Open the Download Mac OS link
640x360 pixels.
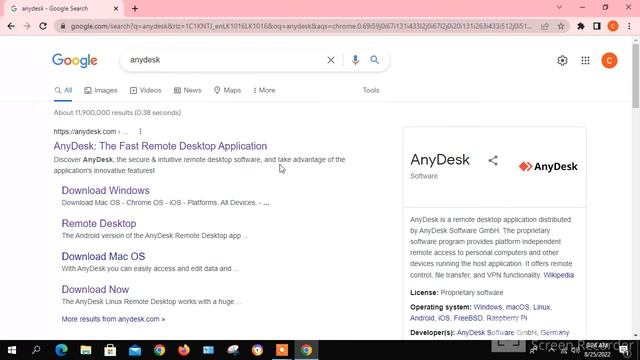point(103,256)
